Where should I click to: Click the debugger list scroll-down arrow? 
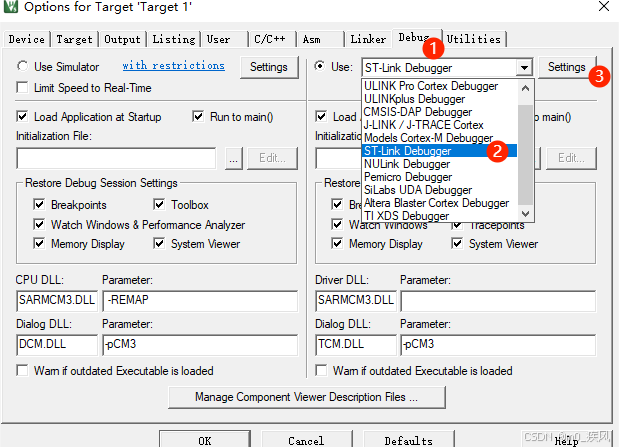click(525, 214)
